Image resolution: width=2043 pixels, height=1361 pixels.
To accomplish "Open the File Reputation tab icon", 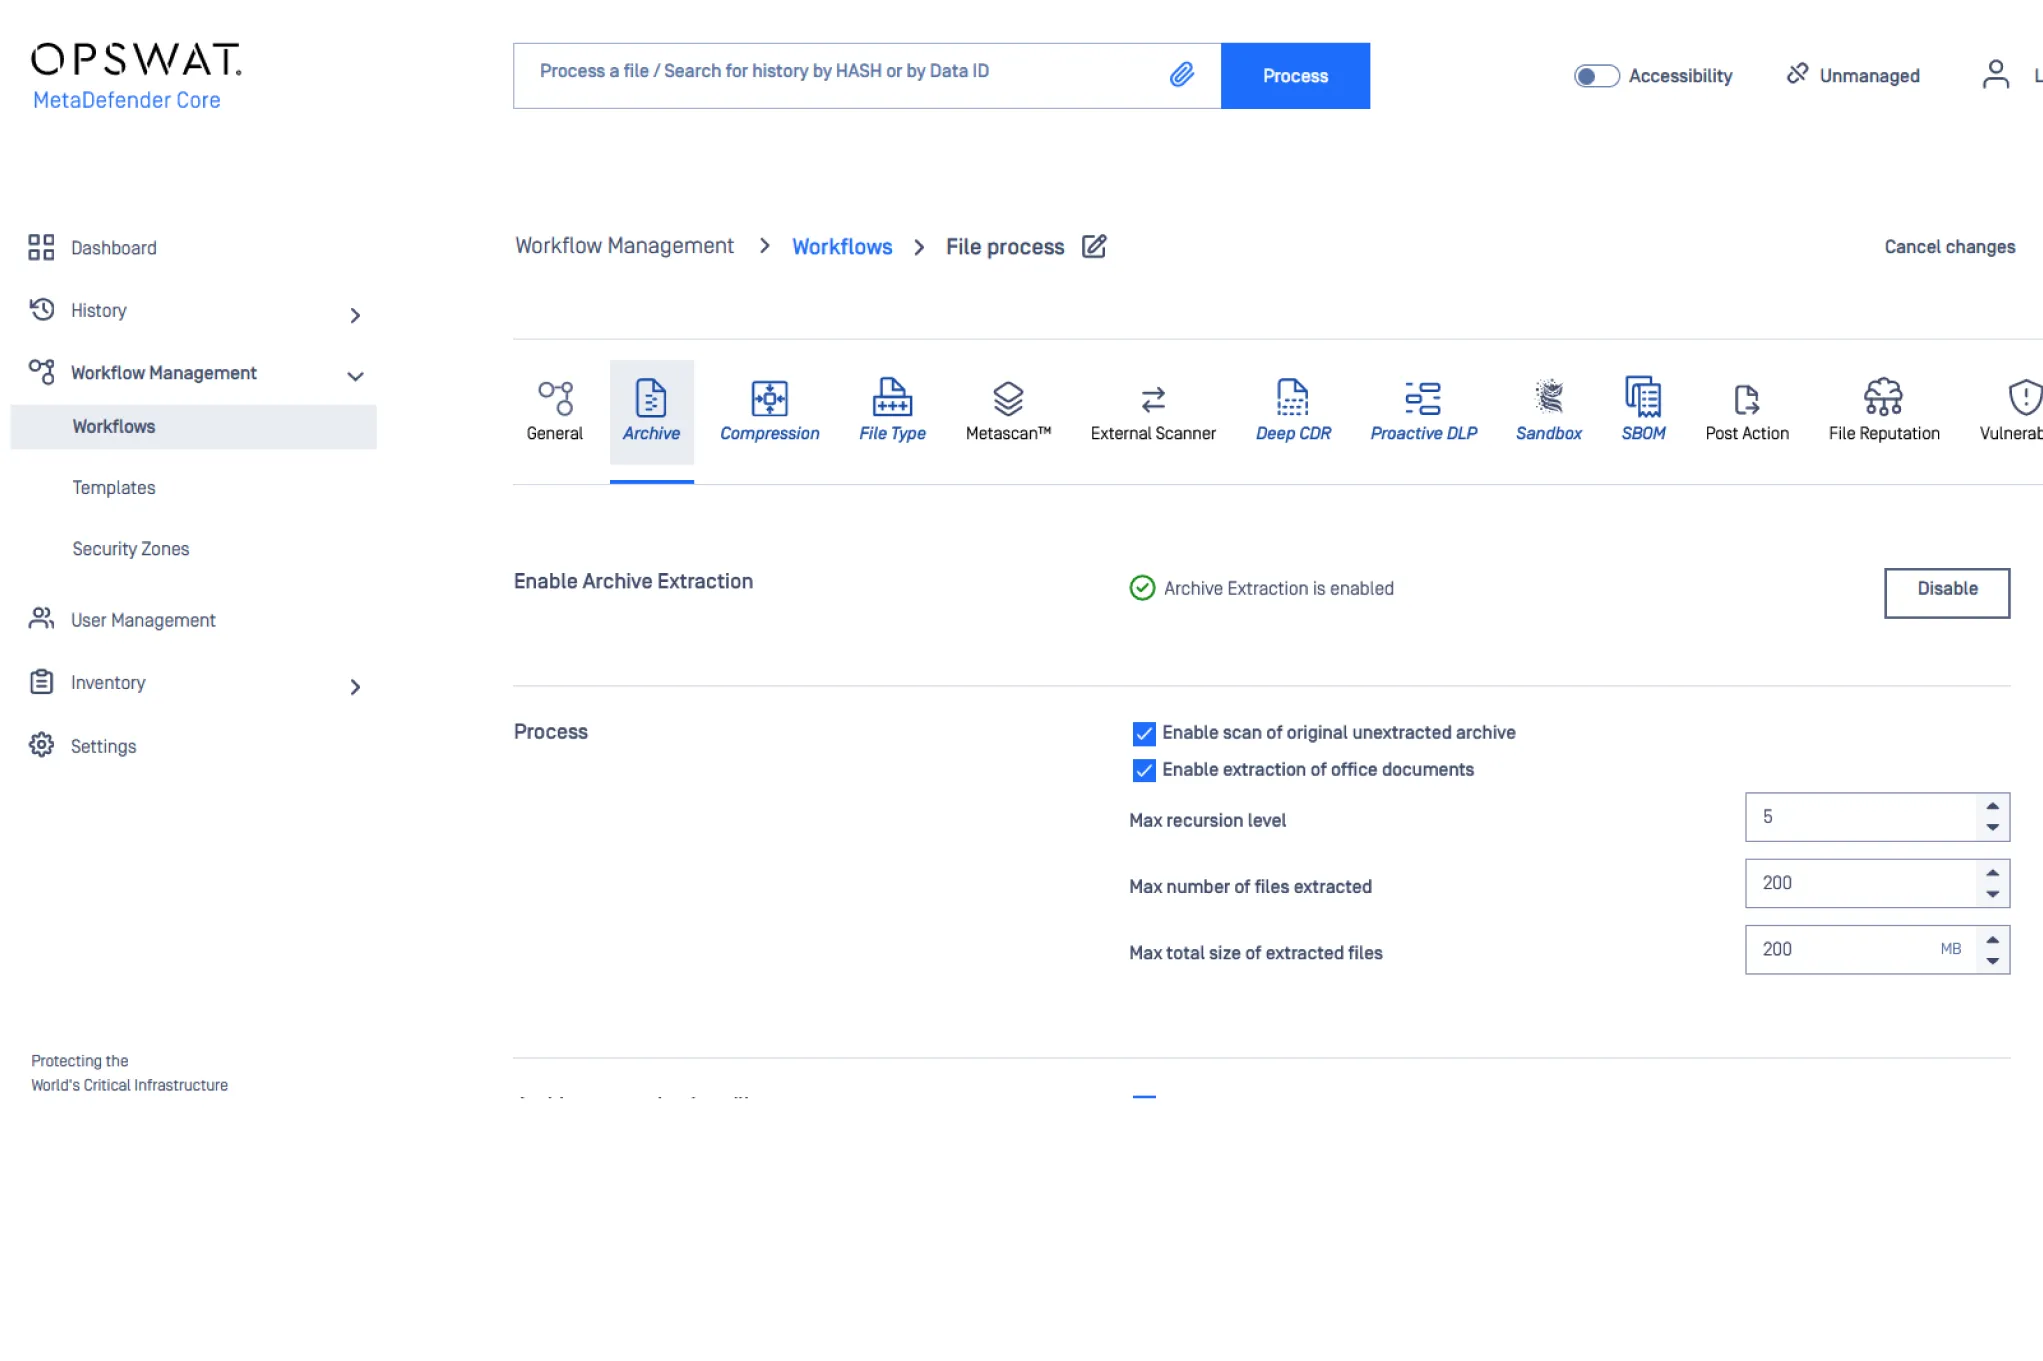I will 1883,398.
